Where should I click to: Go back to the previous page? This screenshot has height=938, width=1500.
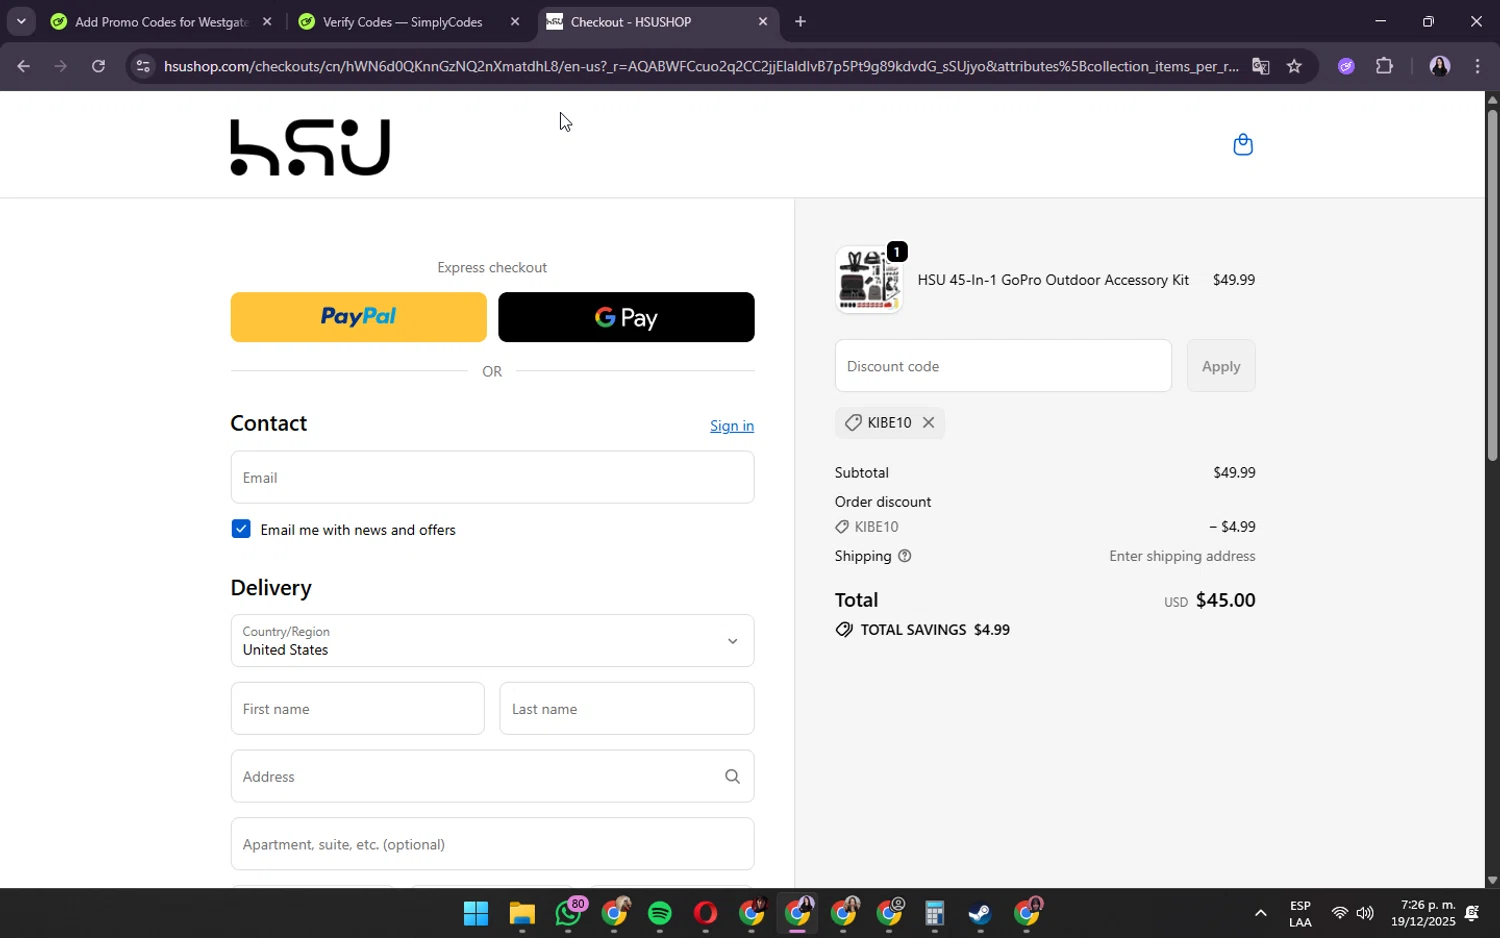[23, 66]
